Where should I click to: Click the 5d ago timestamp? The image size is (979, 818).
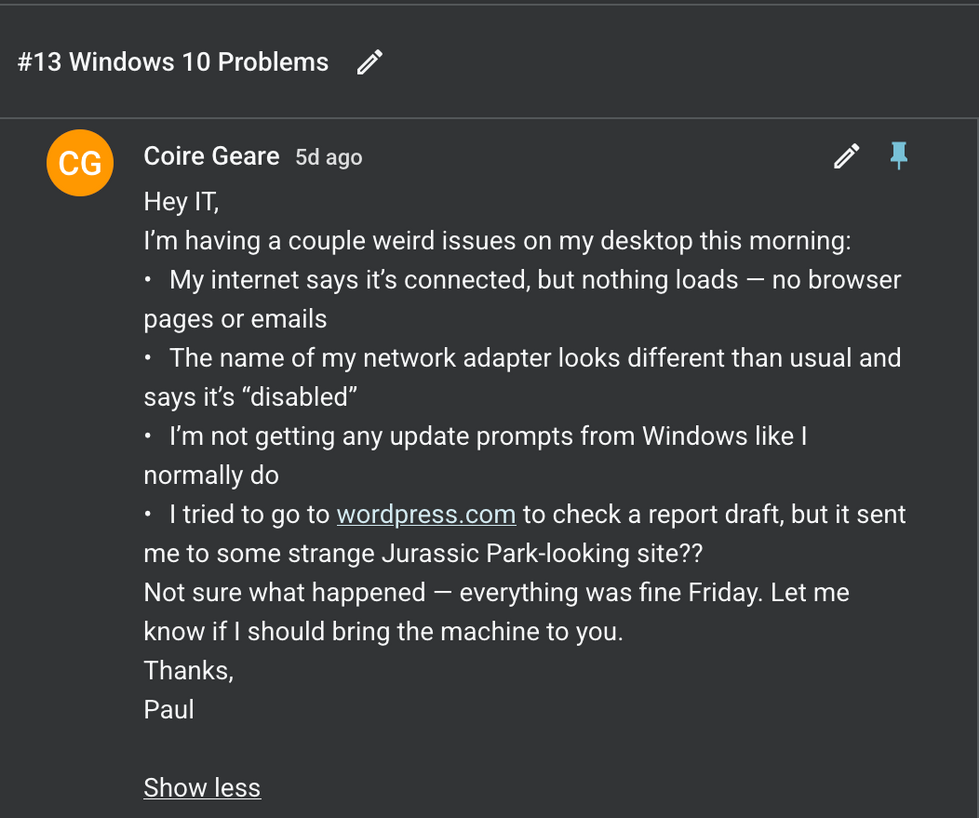pos(328,157)
